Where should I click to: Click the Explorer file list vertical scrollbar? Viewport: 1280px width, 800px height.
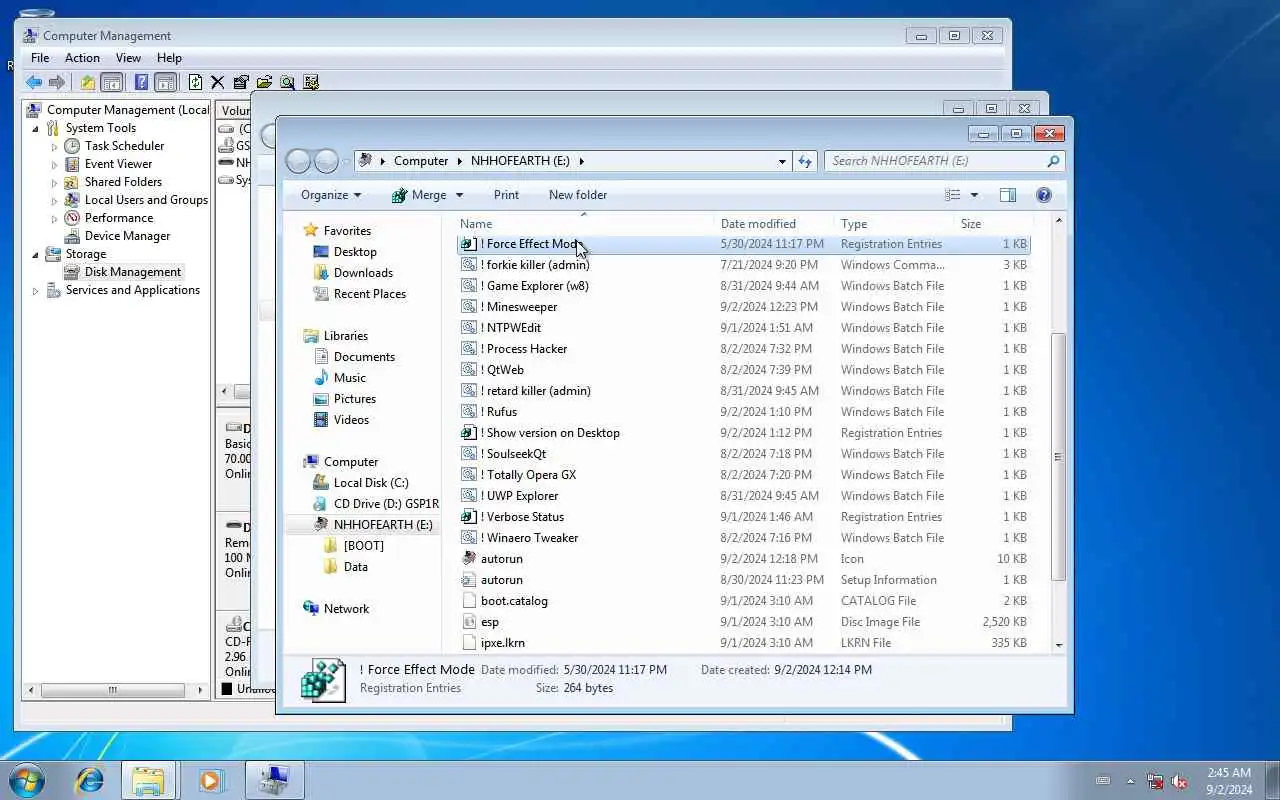1058,456
